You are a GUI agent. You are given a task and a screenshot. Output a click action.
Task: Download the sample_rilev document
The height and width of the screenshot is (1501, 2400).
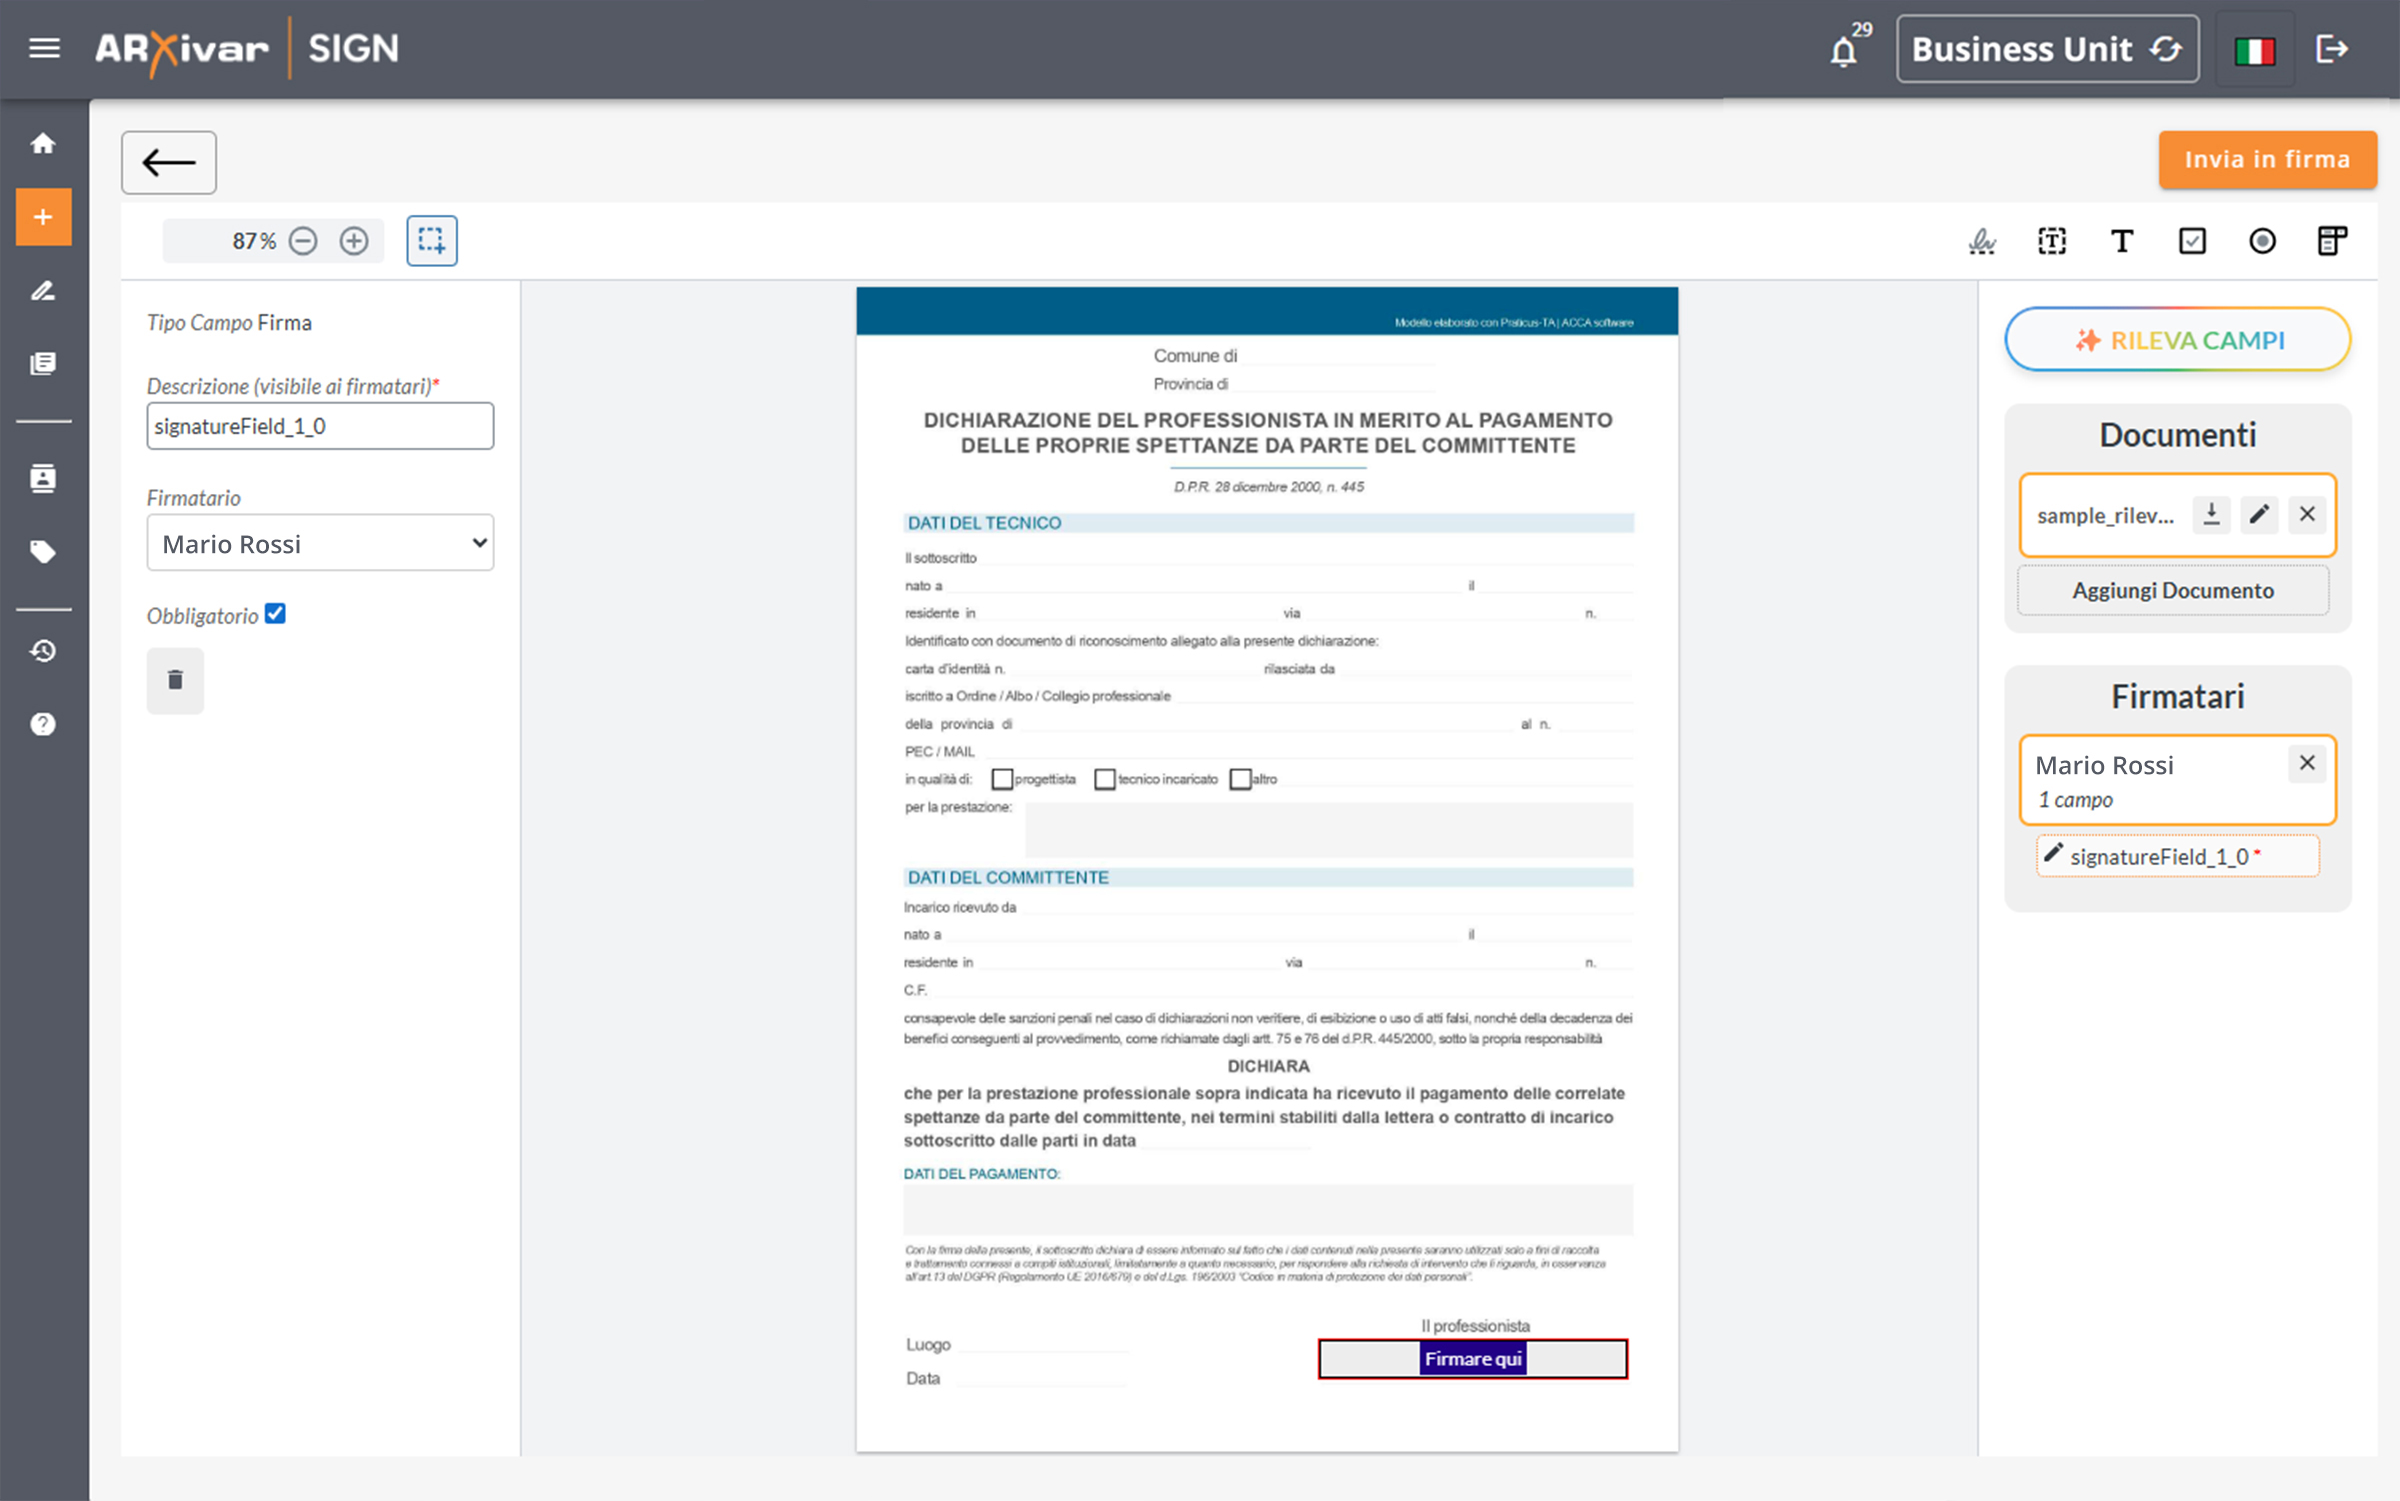[x=2211, y=514]
